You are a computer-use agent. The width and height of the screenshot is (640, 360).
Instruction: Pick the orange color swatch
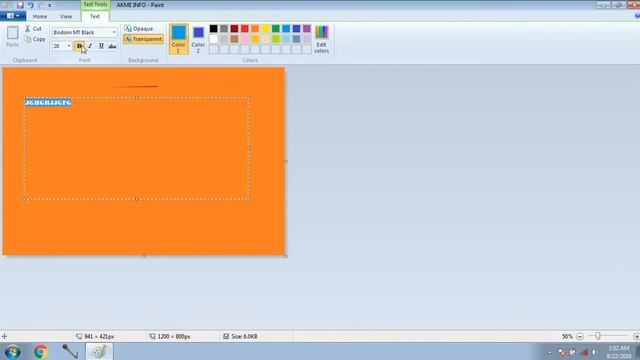(255, 29)
